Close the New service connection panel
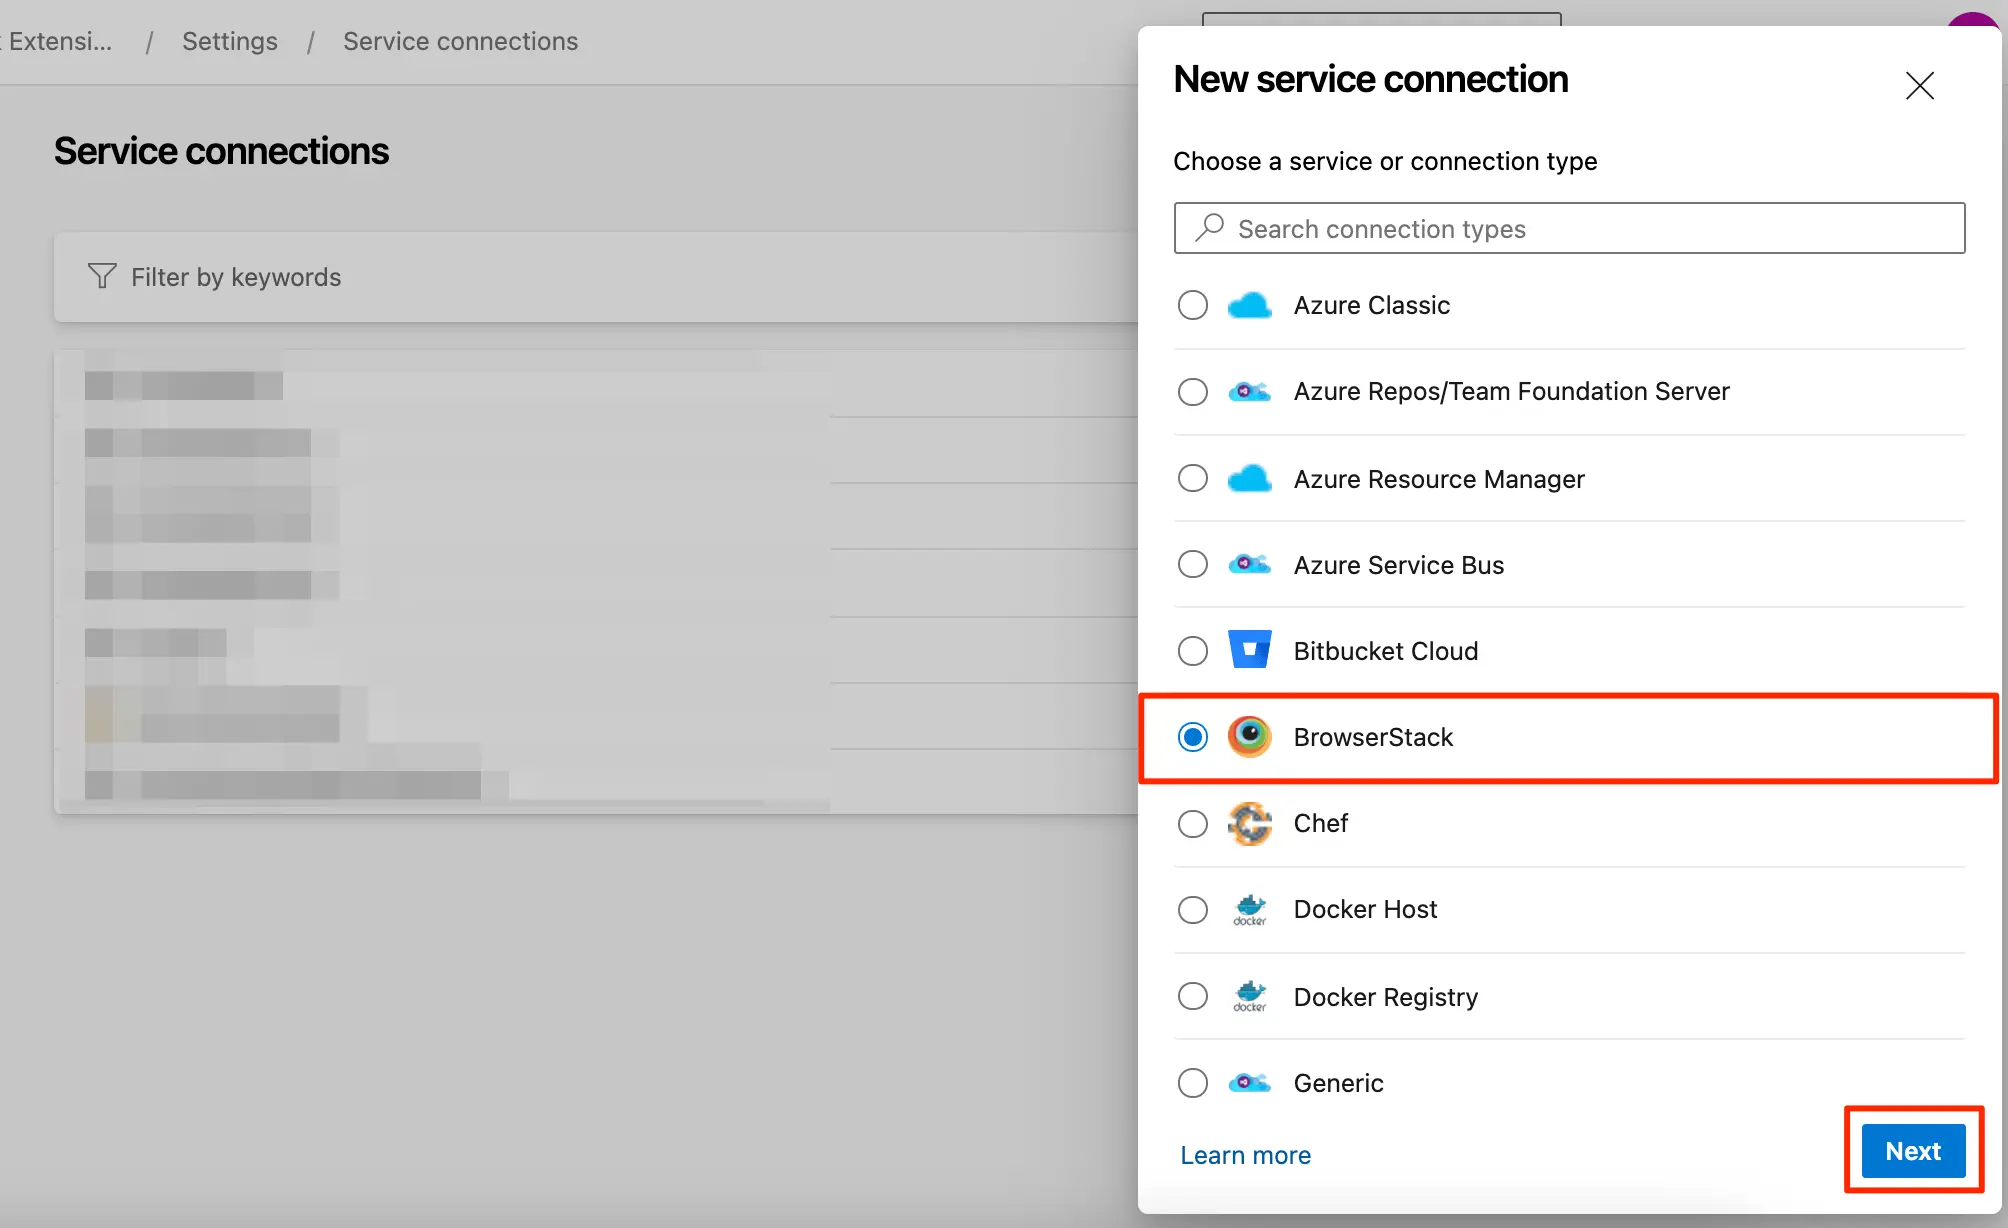 (x=1919, y=85)
